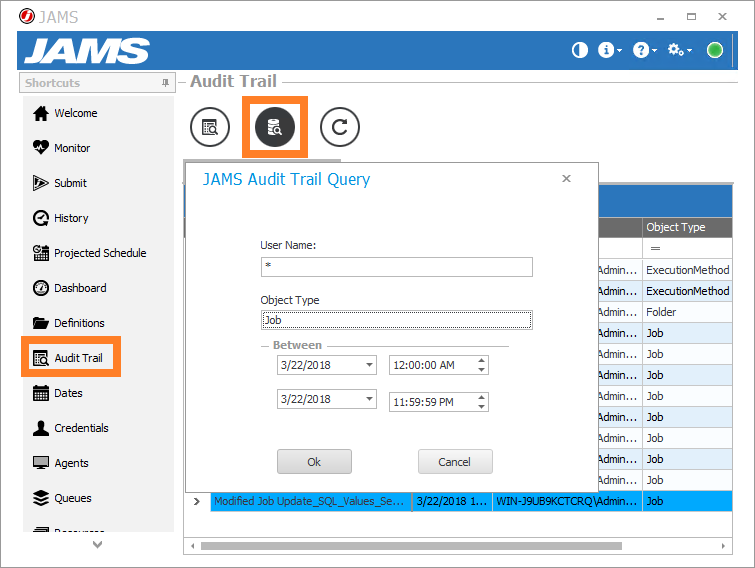Open the info menu in header

coord(609,50)
